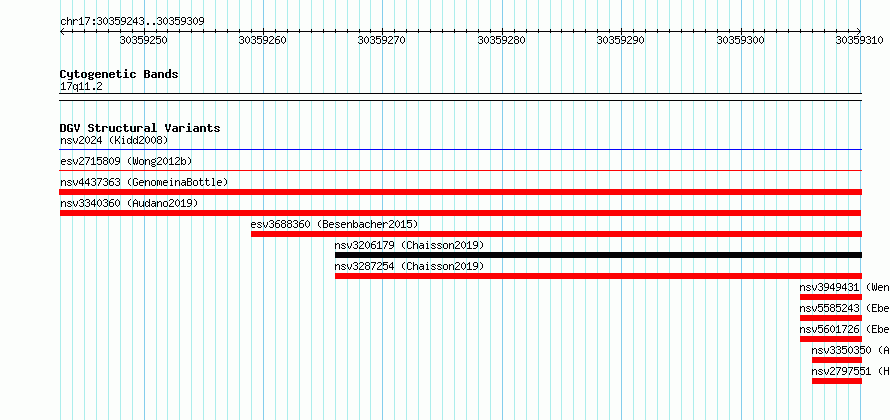Click the left arrowhead of the ruler
Image resolution: width=890 pixels, height=420 pixels.
click(x=62, y=31)
